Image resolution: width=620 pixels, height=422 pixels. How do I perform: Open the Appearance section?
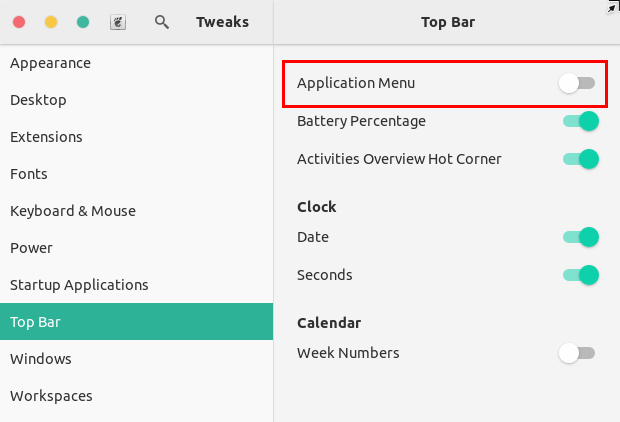click(50, 63)
